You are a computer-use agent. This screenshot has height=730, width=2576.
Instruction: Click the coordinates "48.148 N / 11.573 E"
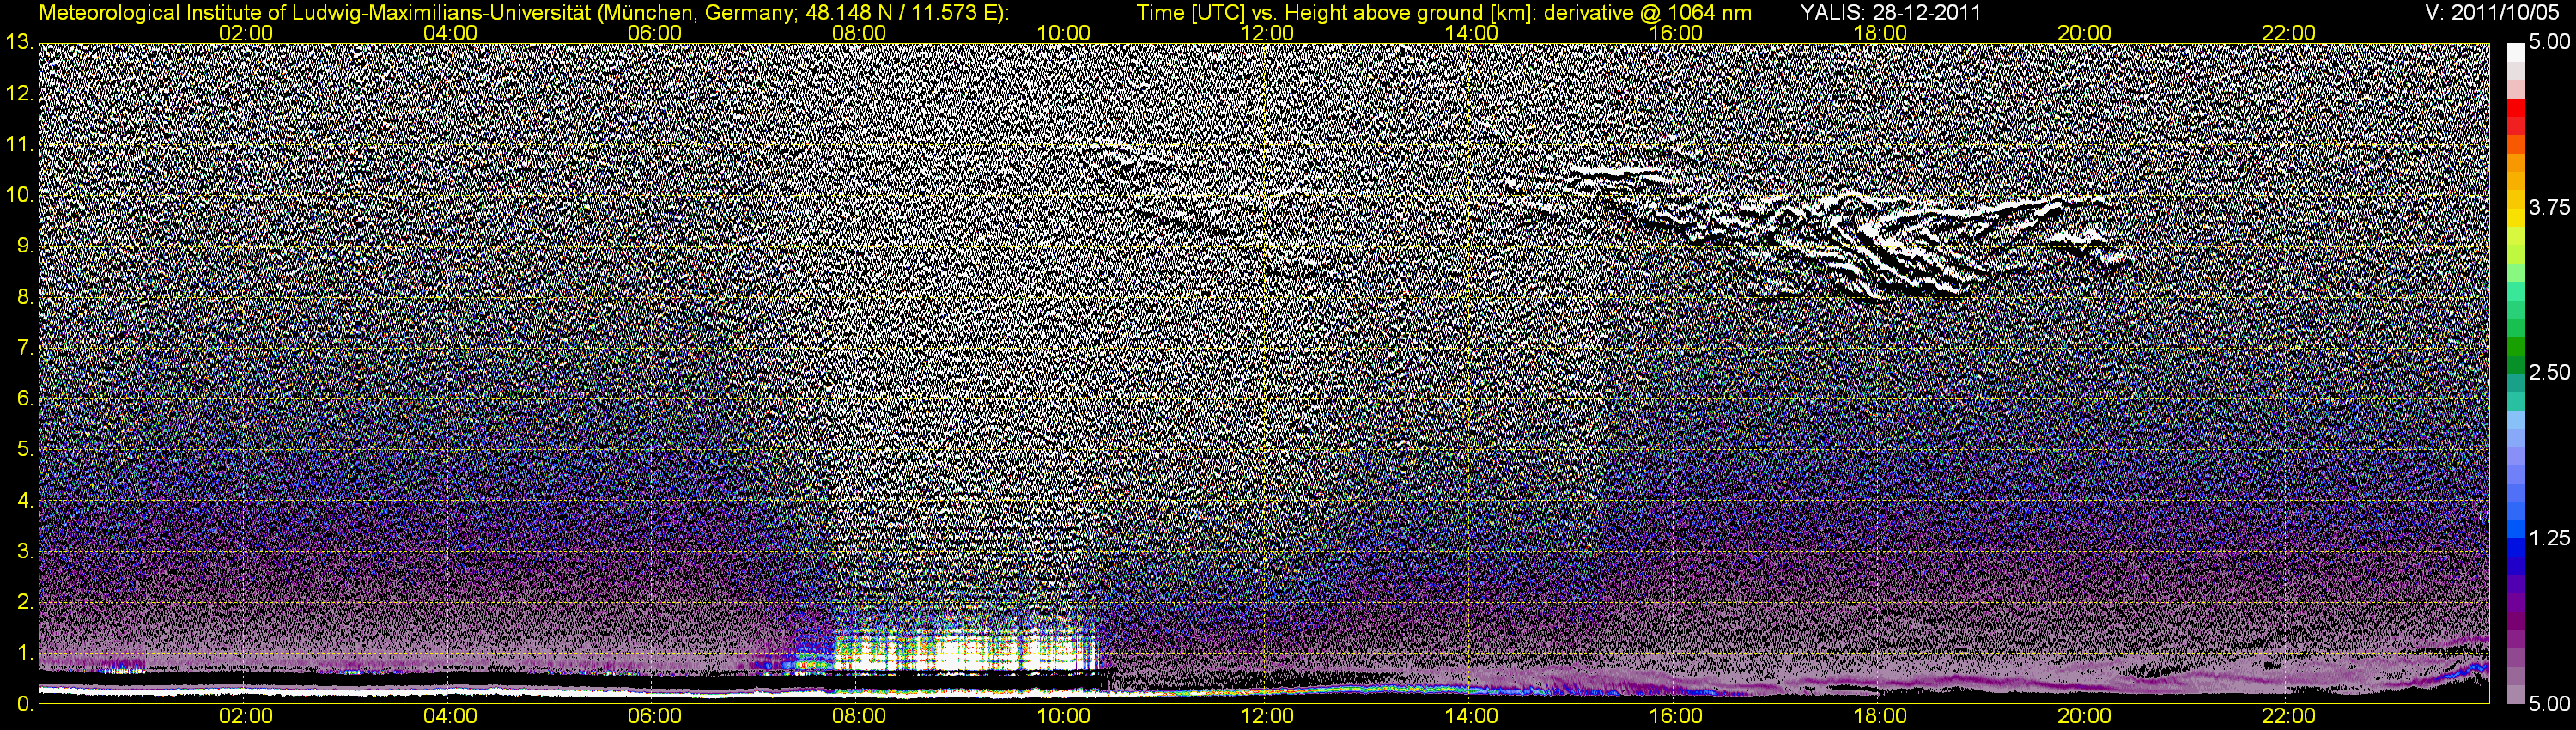896,13
